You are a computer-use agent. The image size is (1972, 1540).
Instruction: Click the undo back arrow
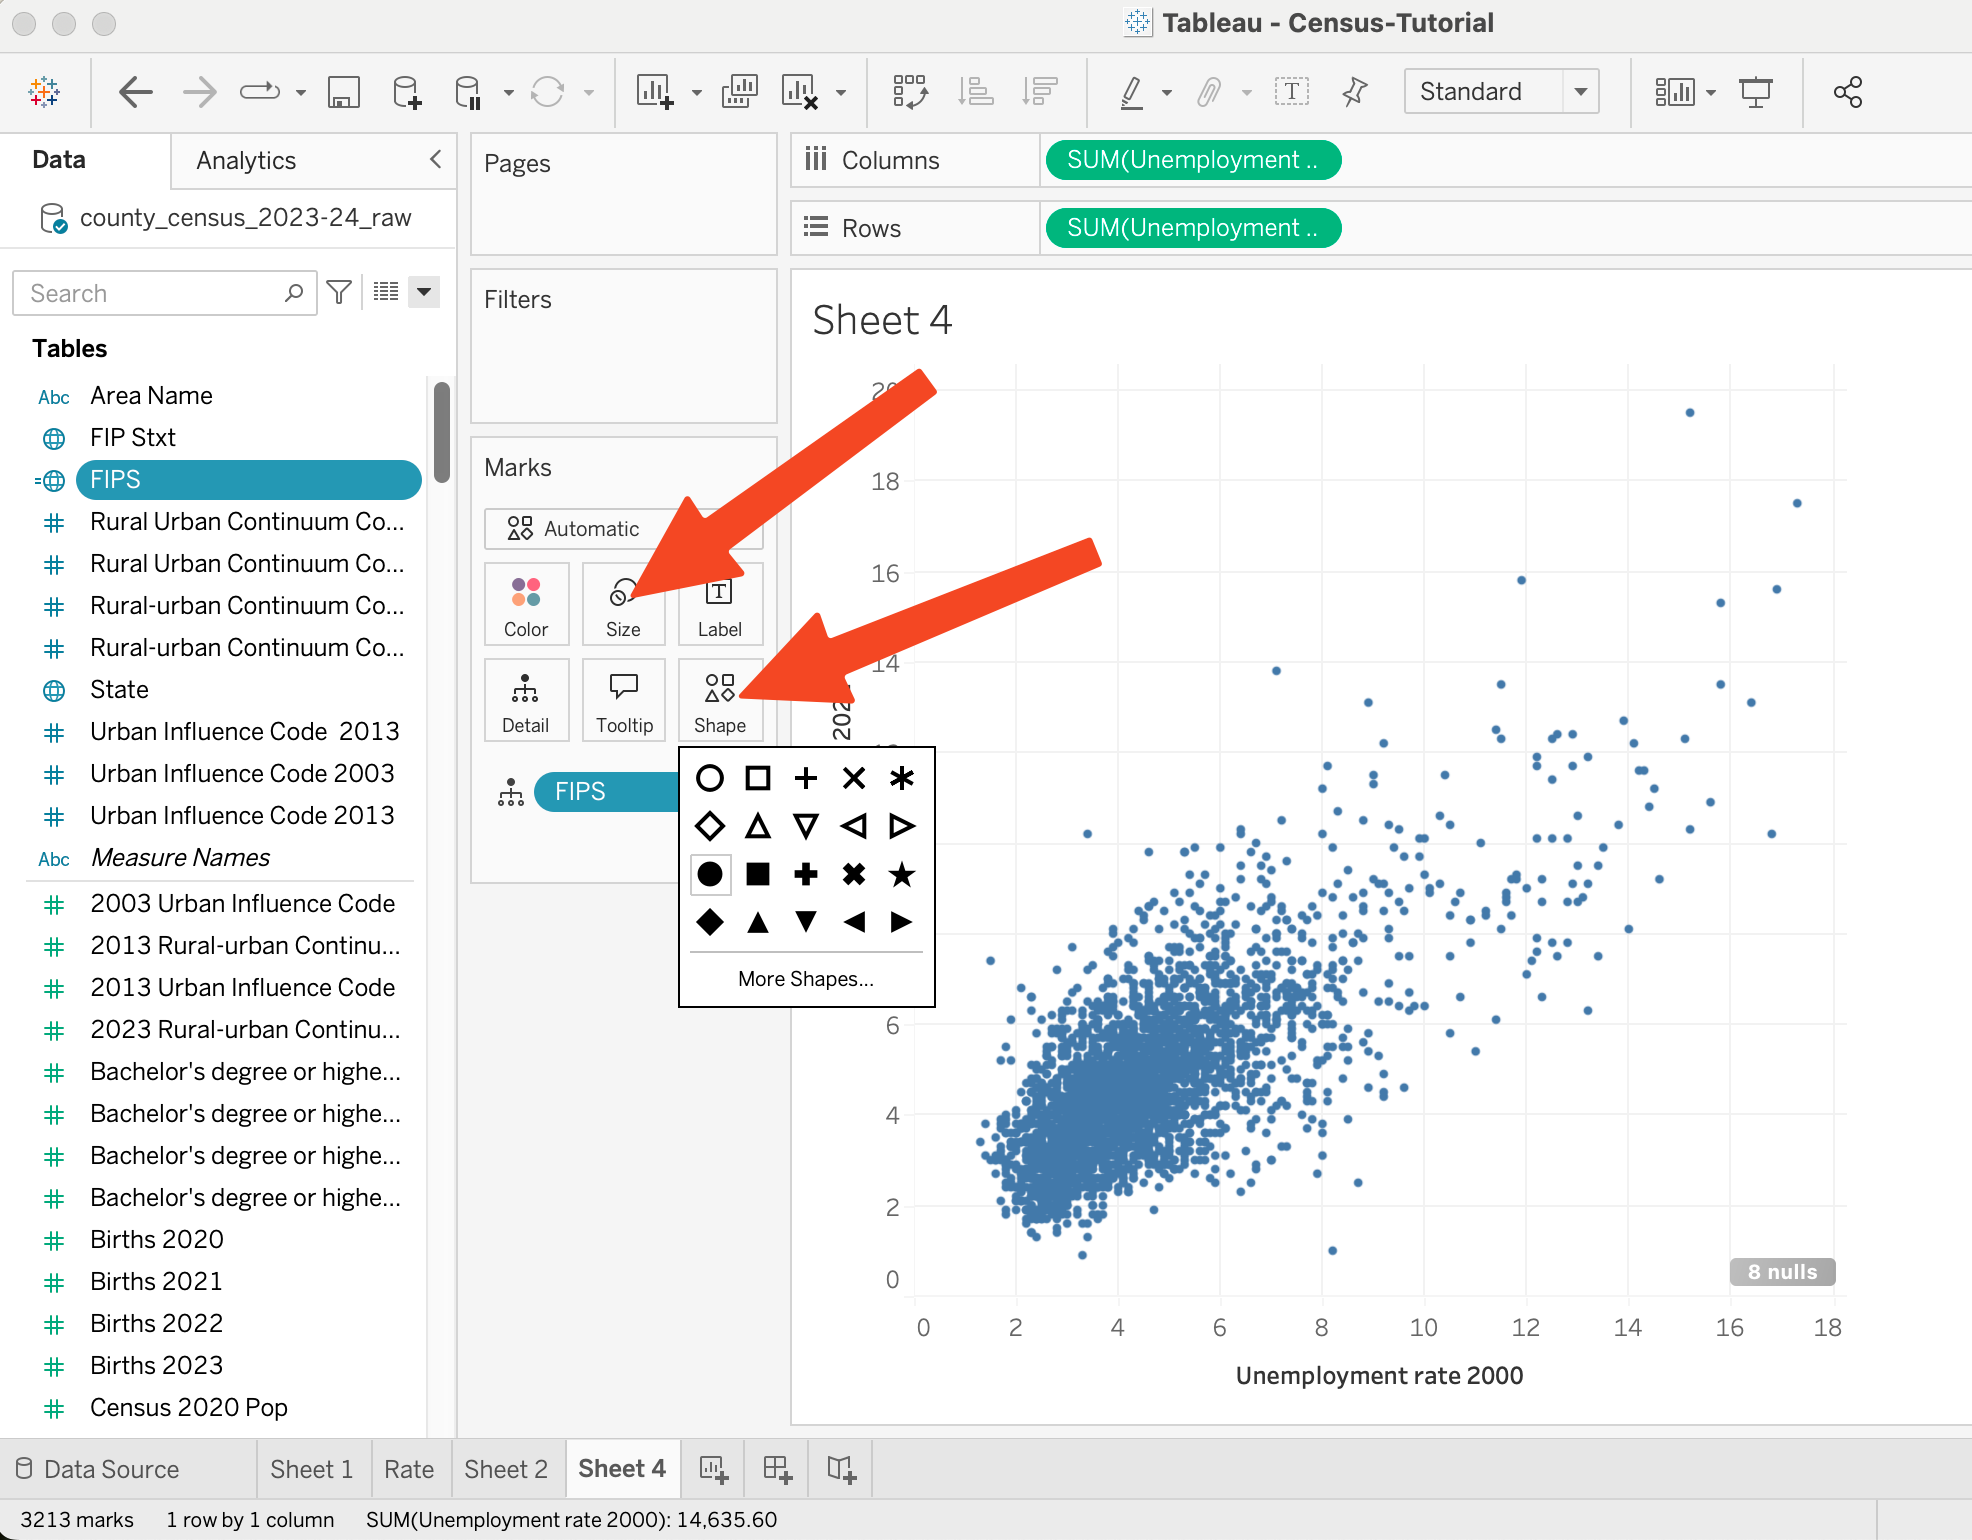coord(135,92)
